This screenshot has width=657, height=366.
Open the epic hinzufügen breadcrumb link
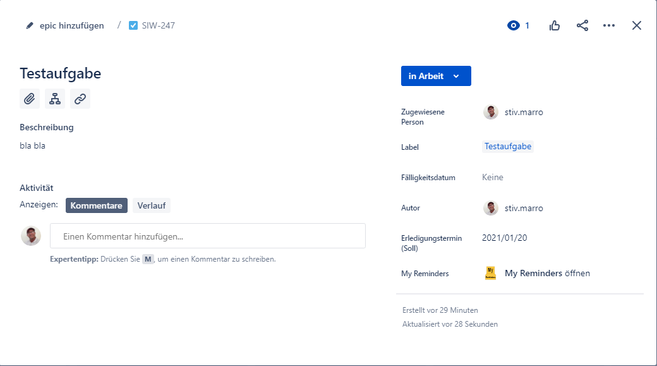[72, 26]
